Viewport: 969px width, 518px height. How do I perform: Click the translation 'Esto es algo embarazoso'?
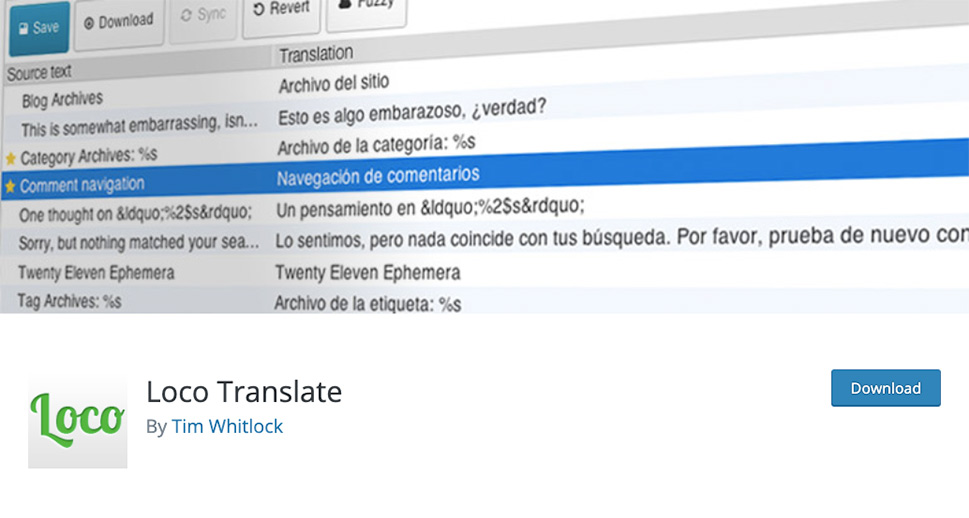click(412, 111)
